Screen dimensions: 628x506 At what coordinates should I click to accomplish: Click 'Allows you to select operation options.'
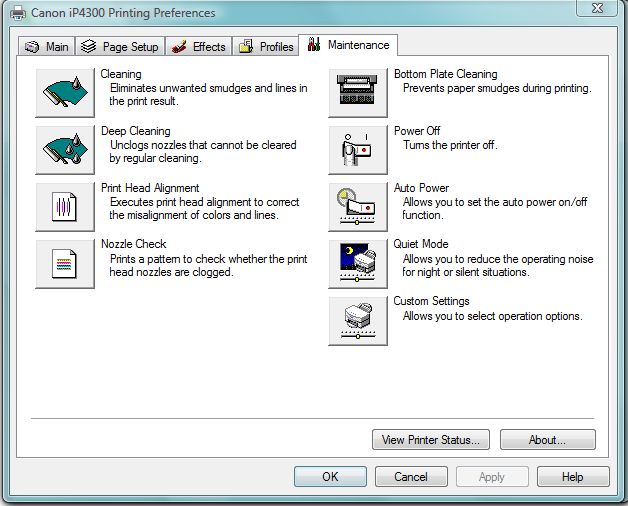(493, 316)
